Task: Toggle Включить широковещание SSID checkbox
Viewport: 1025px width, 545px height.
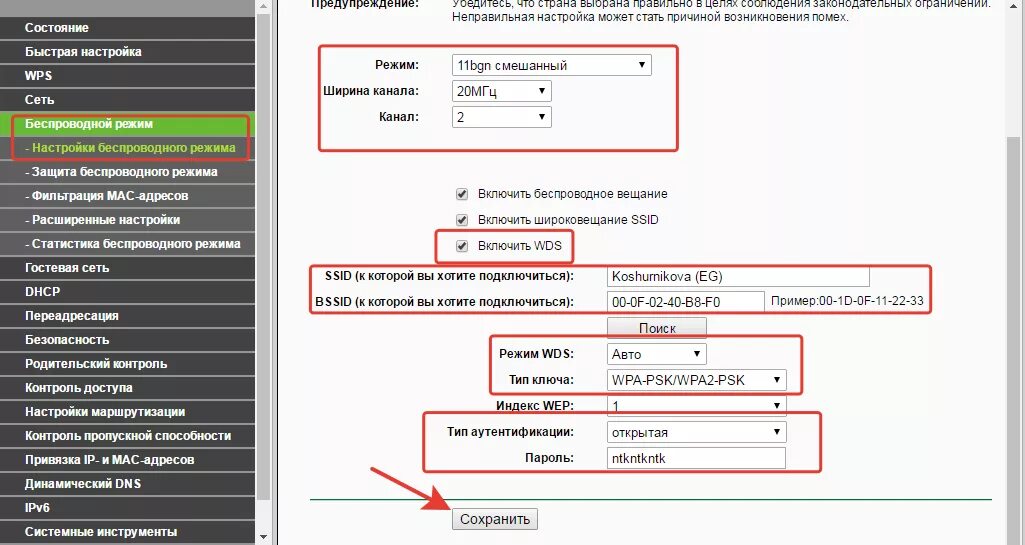Action: point(462,220)
